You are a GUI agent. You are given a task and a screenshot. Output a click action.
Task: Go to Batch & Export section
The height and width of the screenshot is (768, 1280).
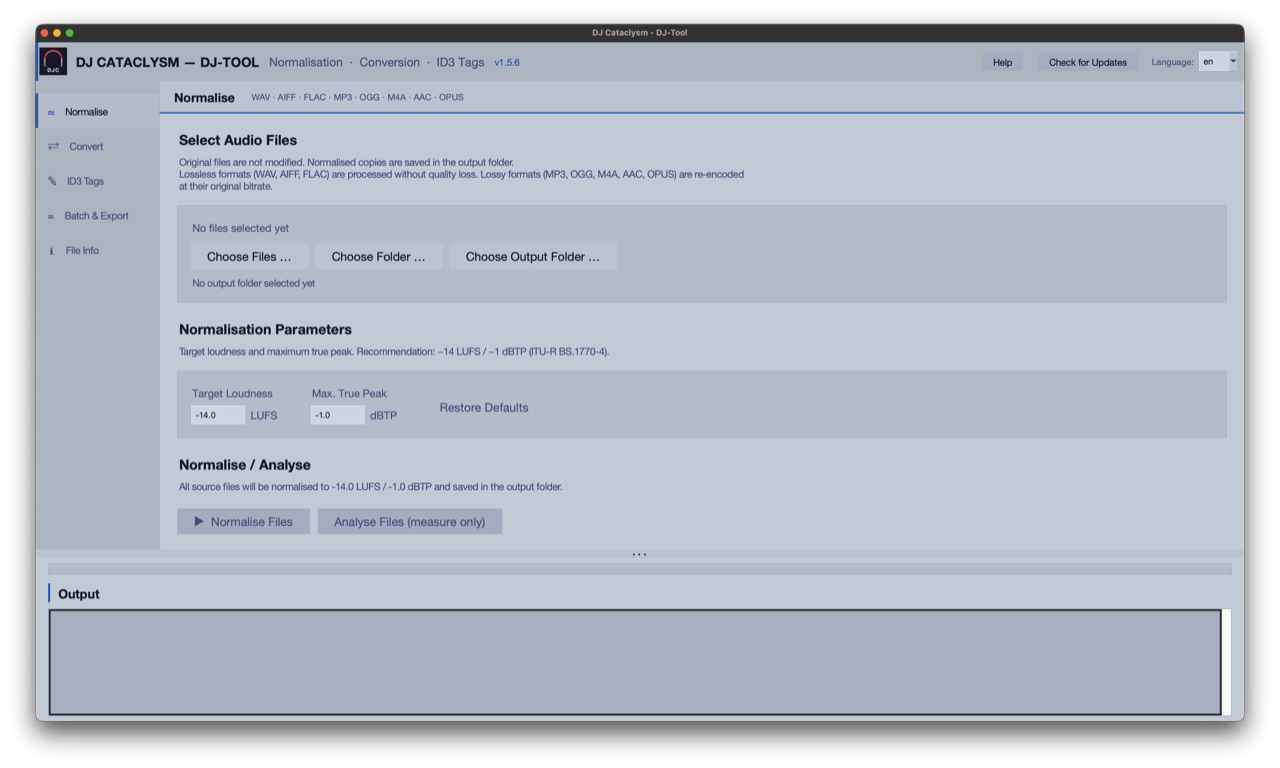click(98, 216)
